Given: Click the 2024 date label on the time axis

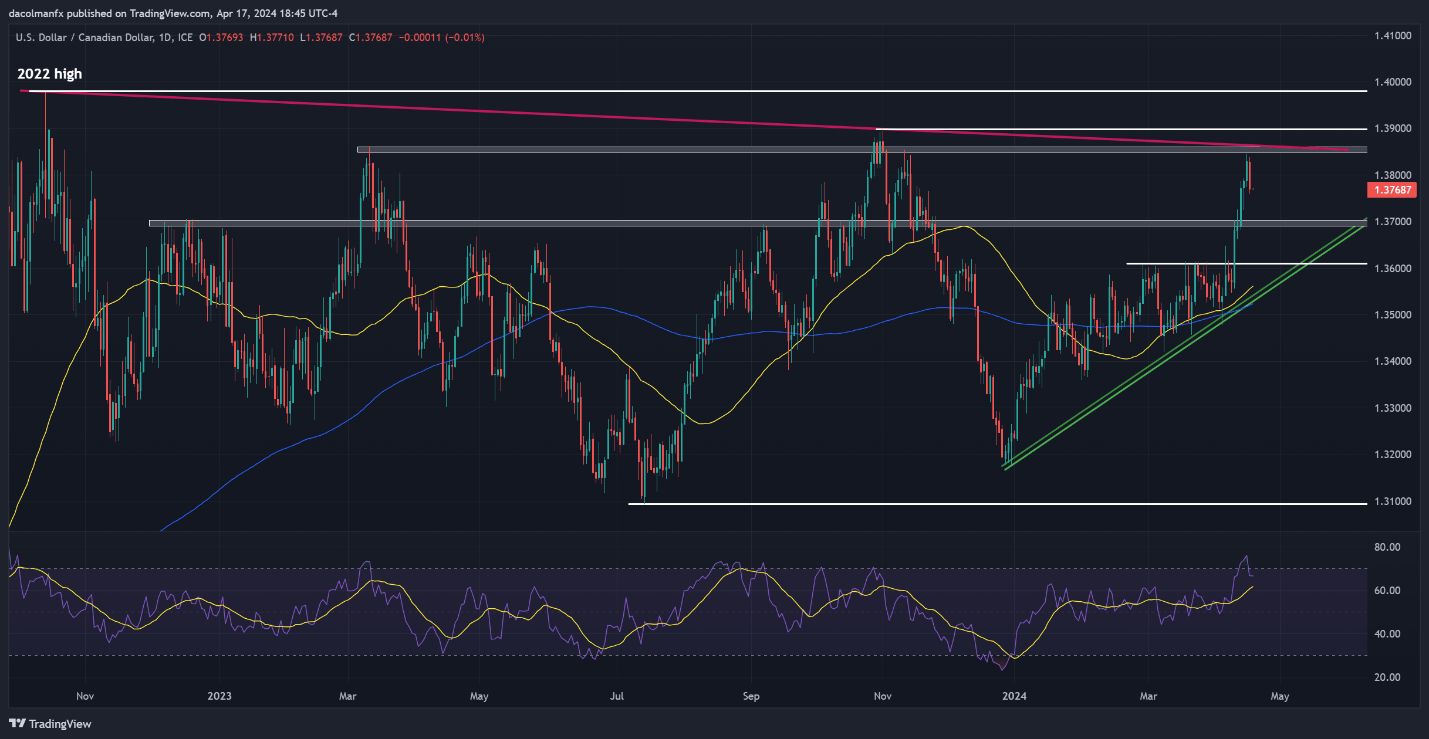Looking at the screenshot, I should (1014, 696).
